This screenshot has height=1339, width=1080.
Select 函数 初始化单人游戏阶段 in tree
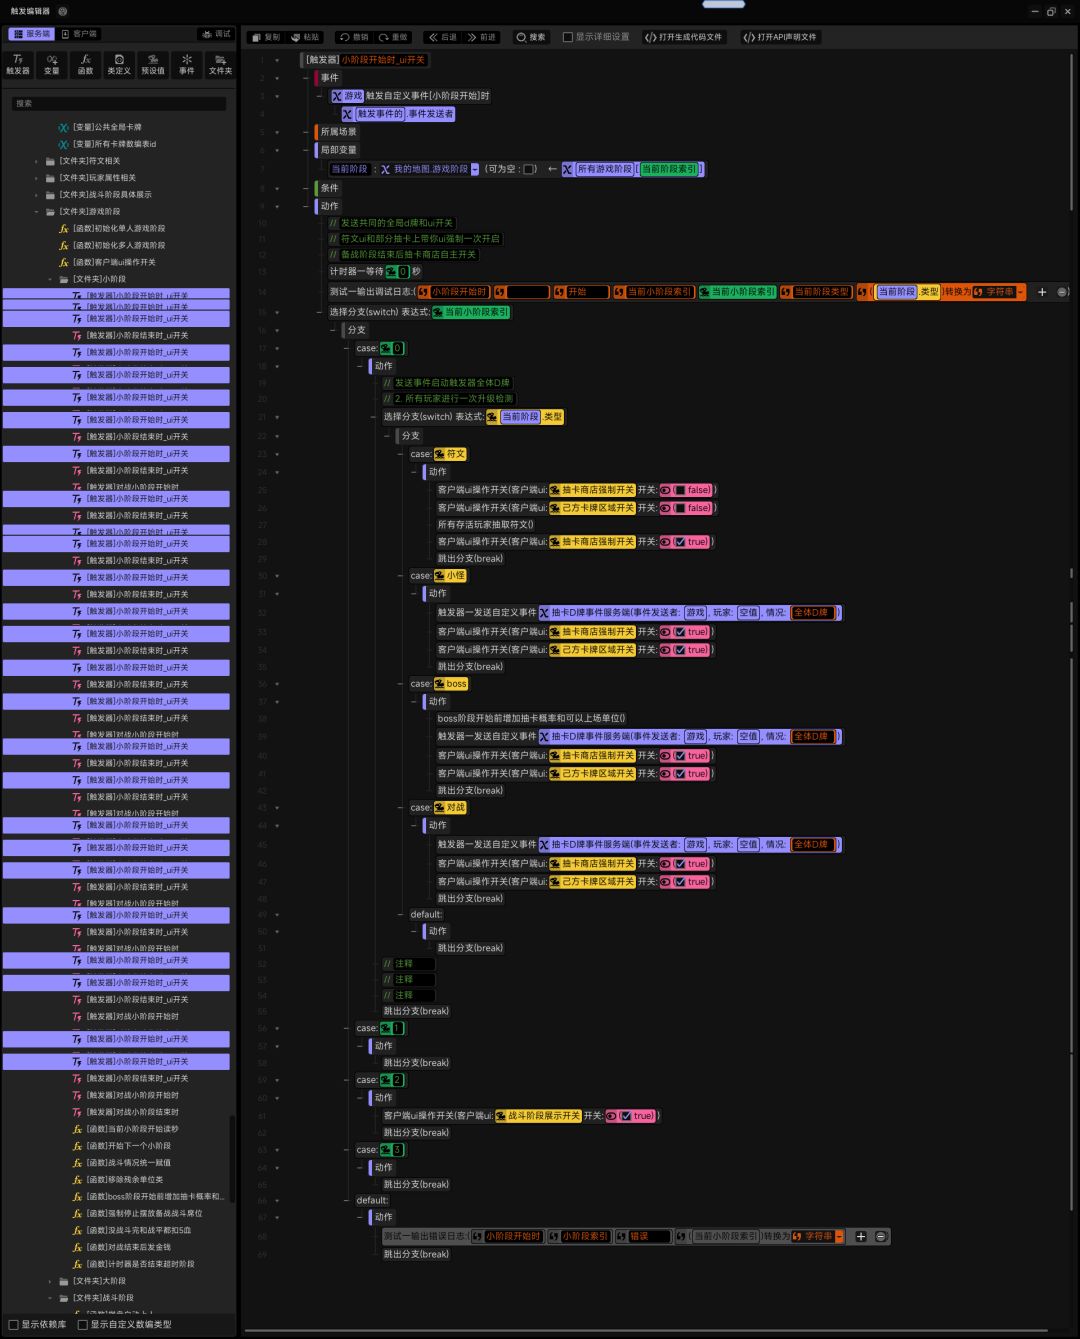click(119, 228)
